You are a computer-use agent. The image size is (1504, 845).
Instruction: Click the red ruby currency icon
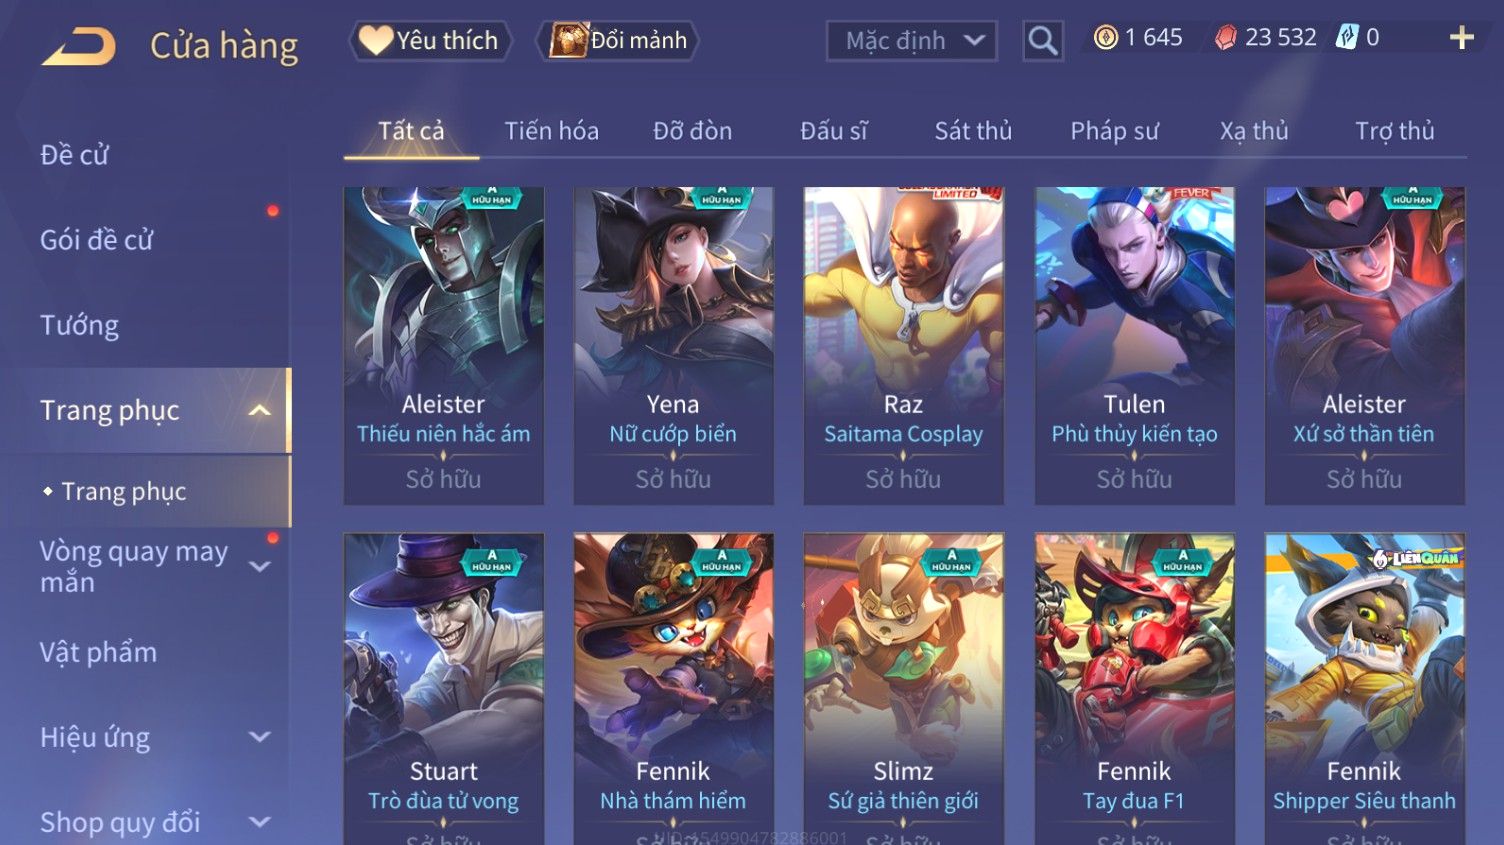tap(1225, 38)
